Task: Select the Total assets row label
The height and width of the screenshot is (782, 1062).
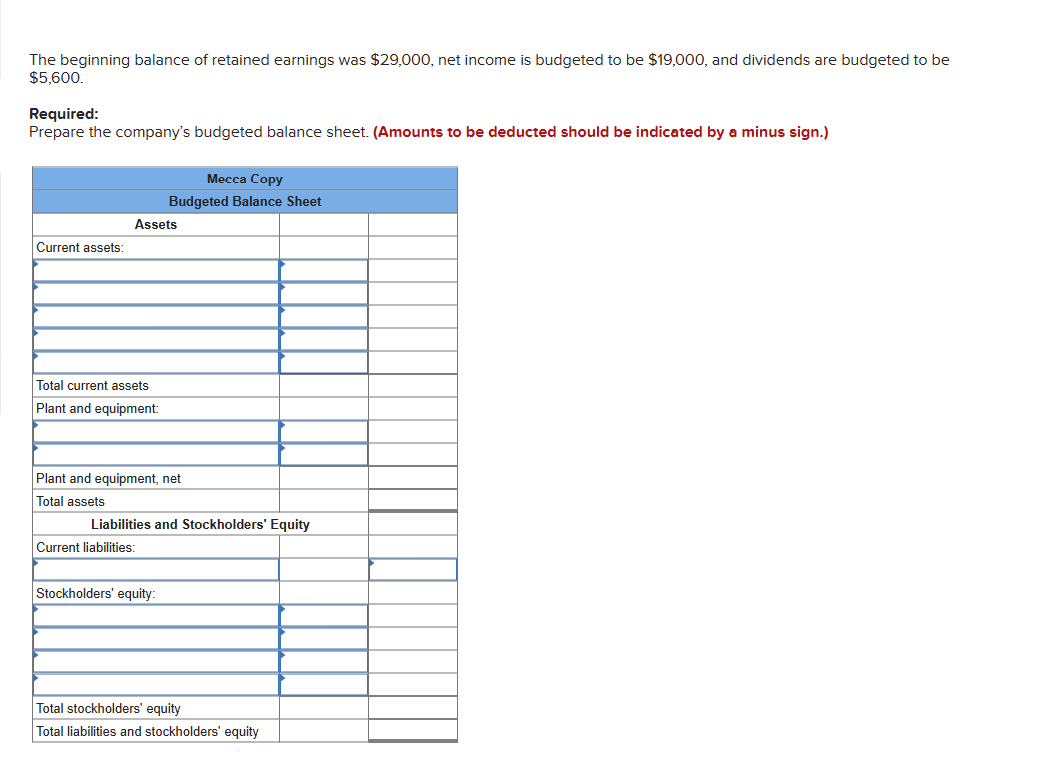Action: tap(70, 501)
